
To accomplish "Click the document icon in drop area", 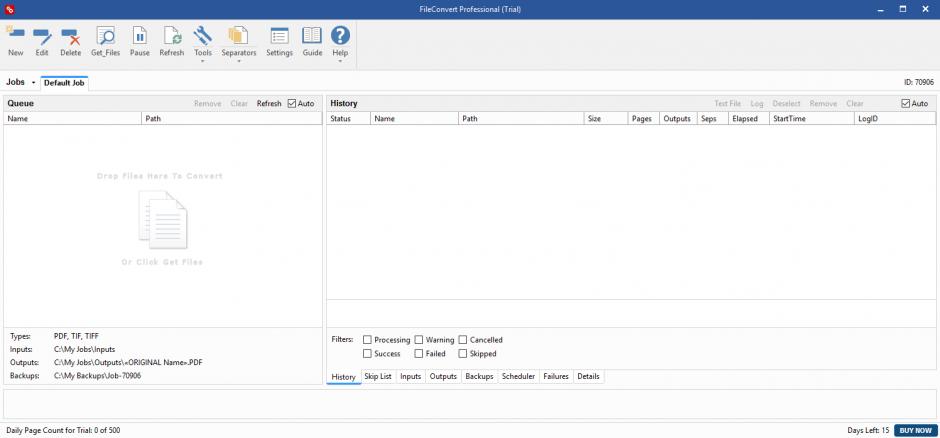I will pyautogui.click(x=162, y=219).
